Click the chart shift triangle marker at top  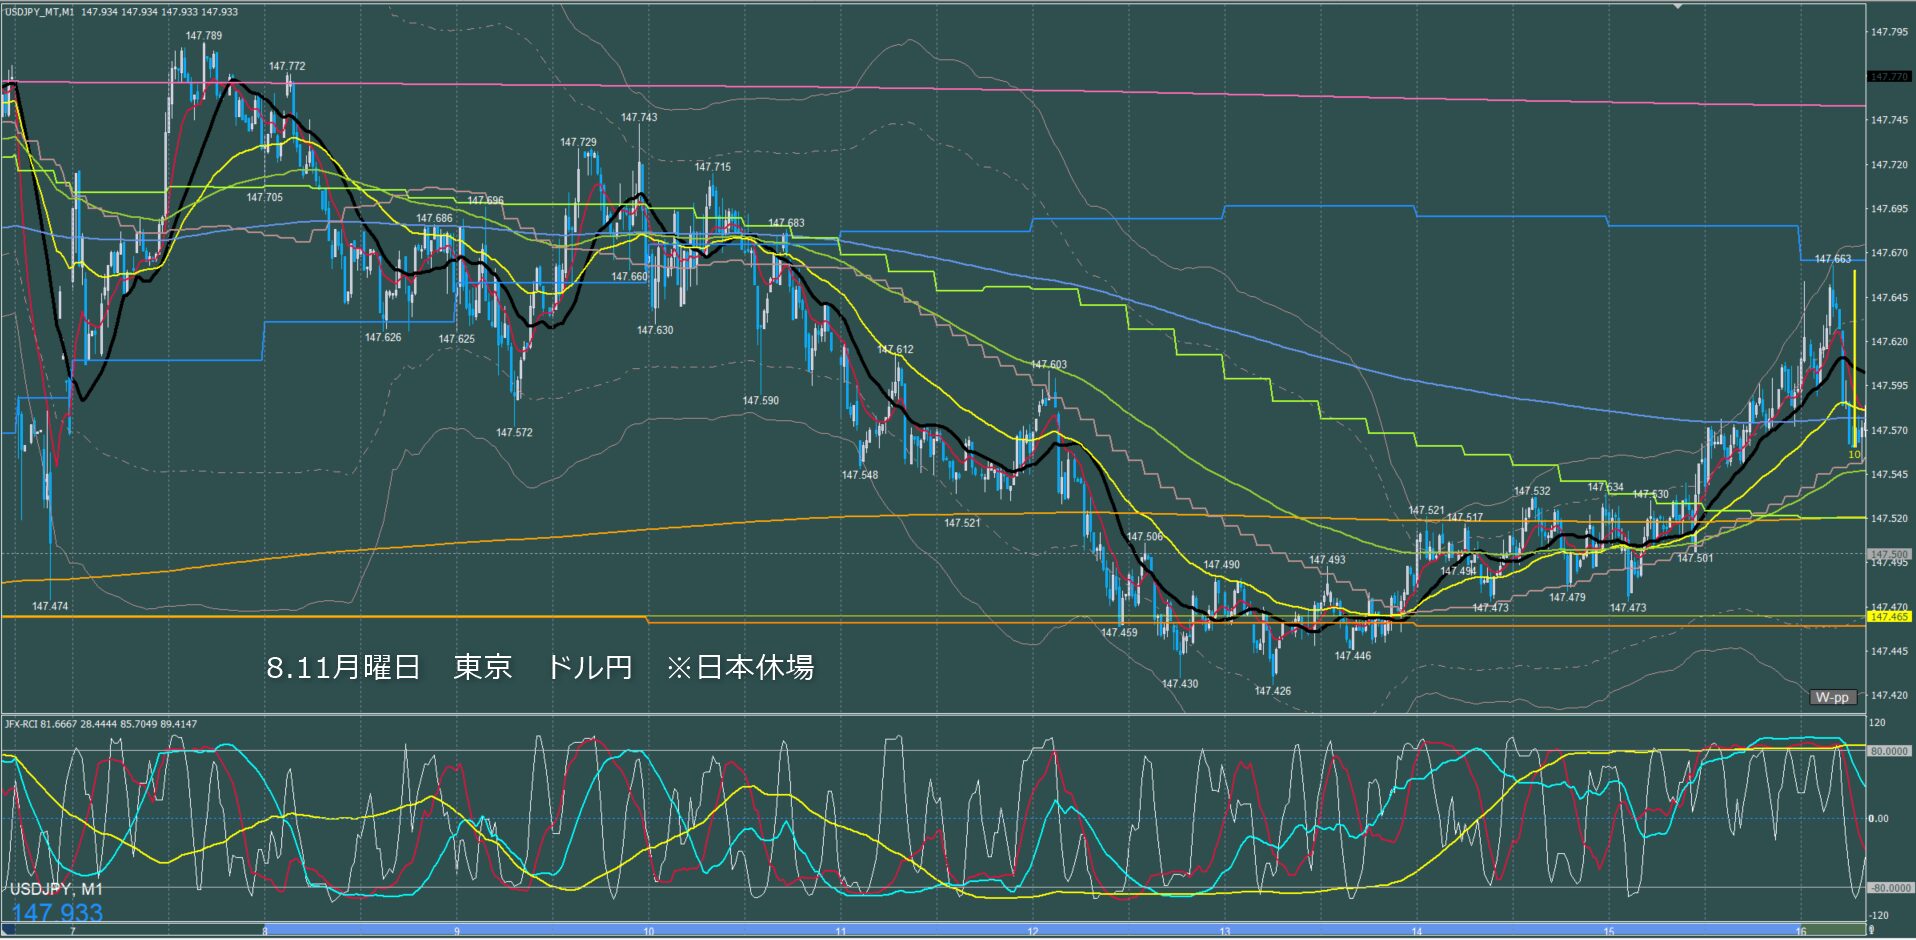(x=1679, y=7)
